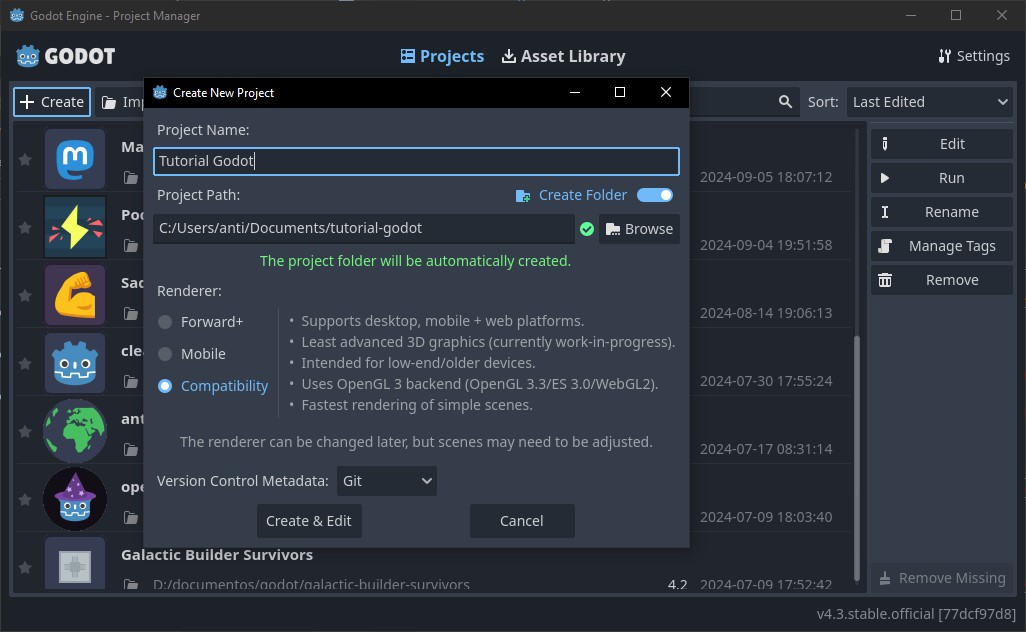This screenshot has height=632, width=1026.
Task: Switch to the Asset Library tab
Action: click(563, 56)
